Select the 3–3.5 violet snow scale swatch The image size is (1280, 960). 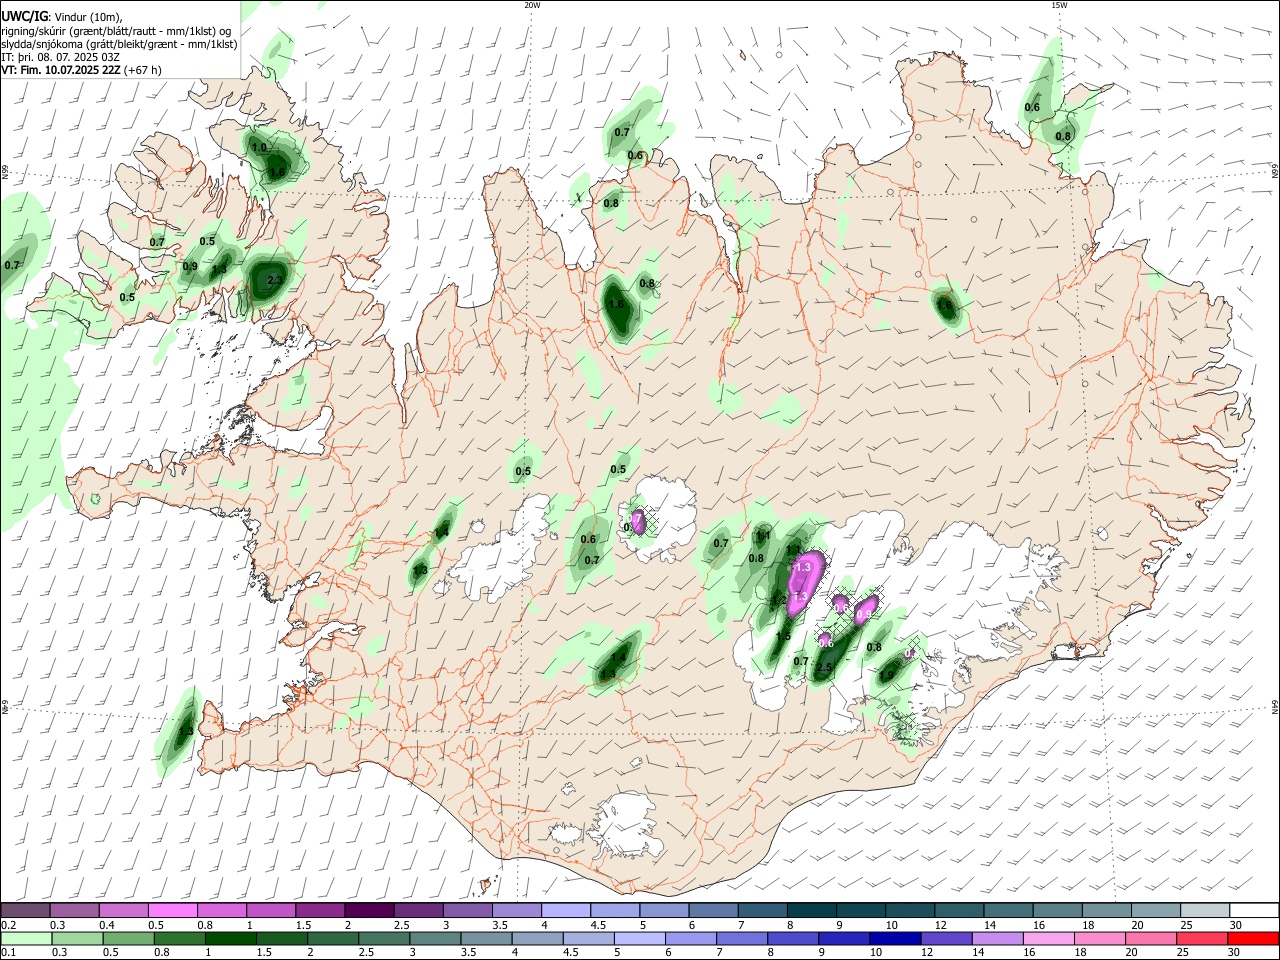click(467, 911)
